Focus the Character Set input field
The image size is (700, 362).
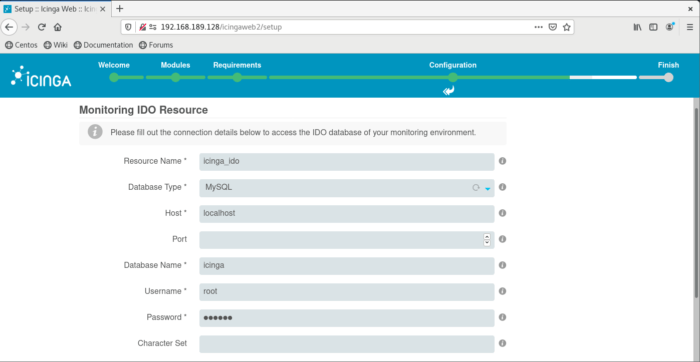pyautogui.click(x=346, y=344)
